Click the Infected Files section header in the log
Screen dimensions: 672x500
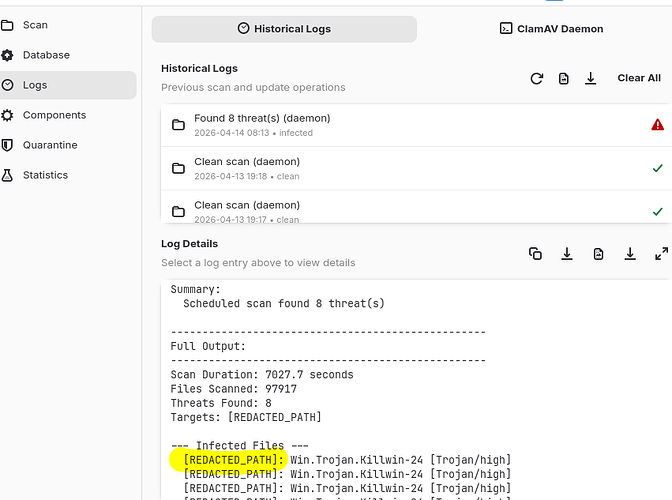[240, 446]
